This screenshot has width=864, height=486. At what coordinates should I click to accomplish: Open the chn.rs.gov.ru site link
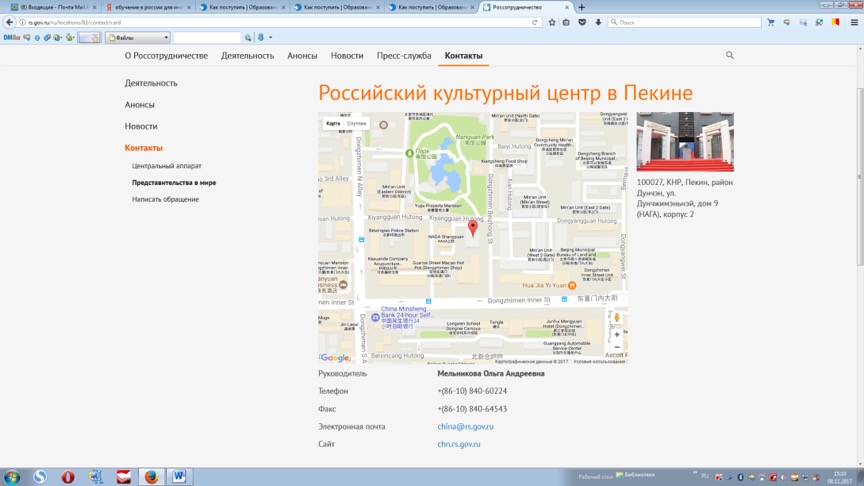458,444
